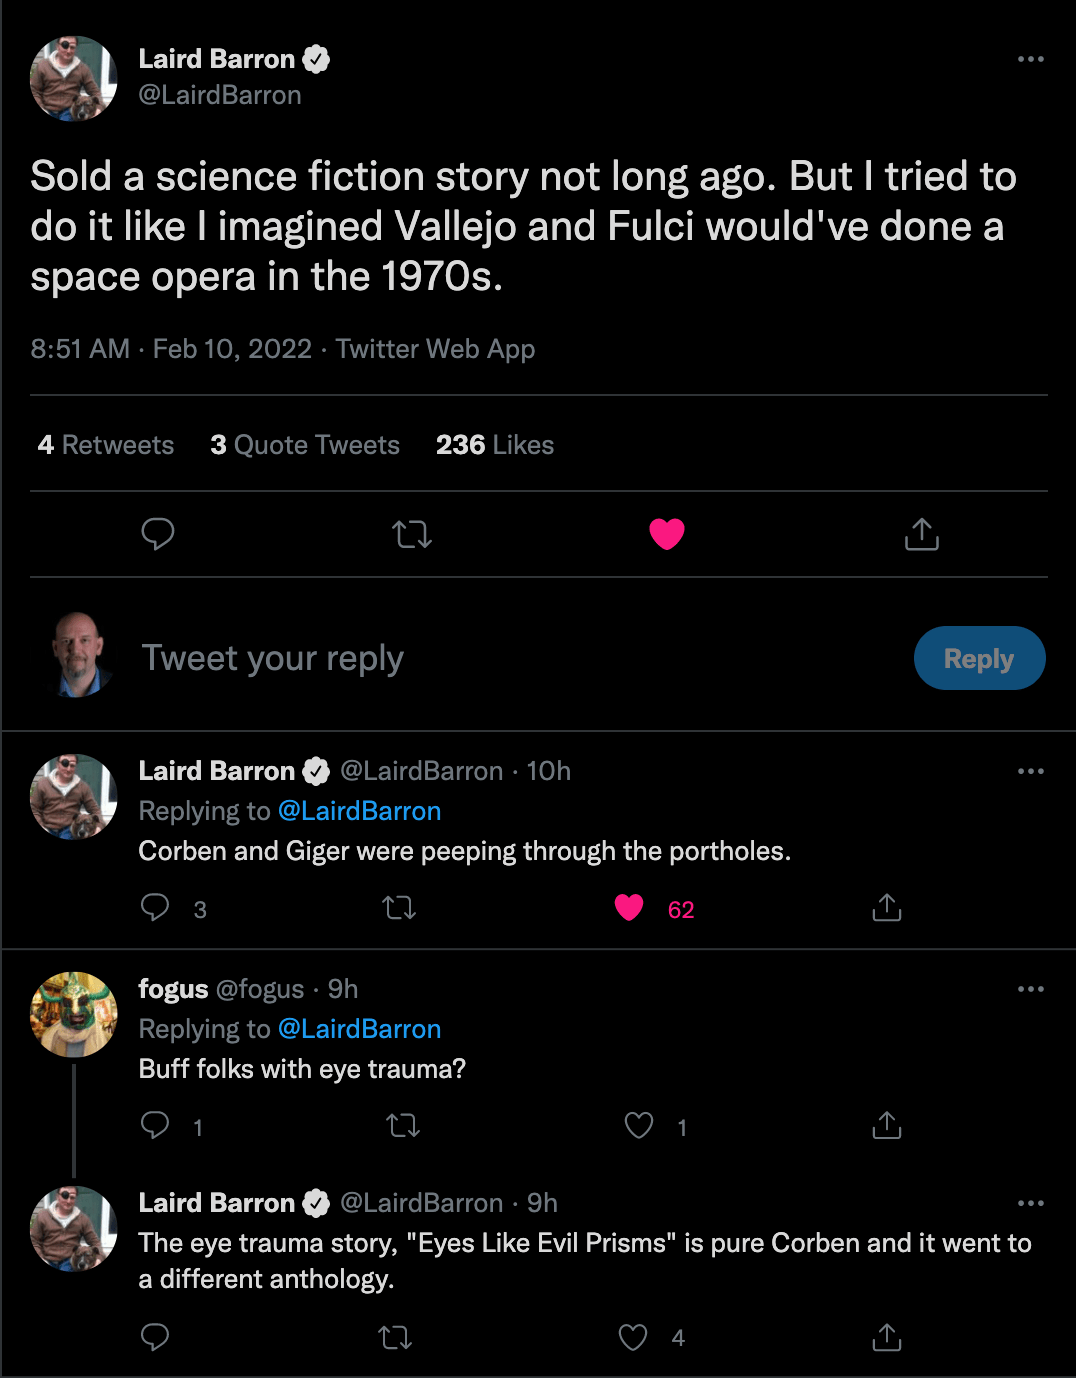Open the more options menu on fogus's reply
Viewport: 1076px width, 1378px height.
1030,988
